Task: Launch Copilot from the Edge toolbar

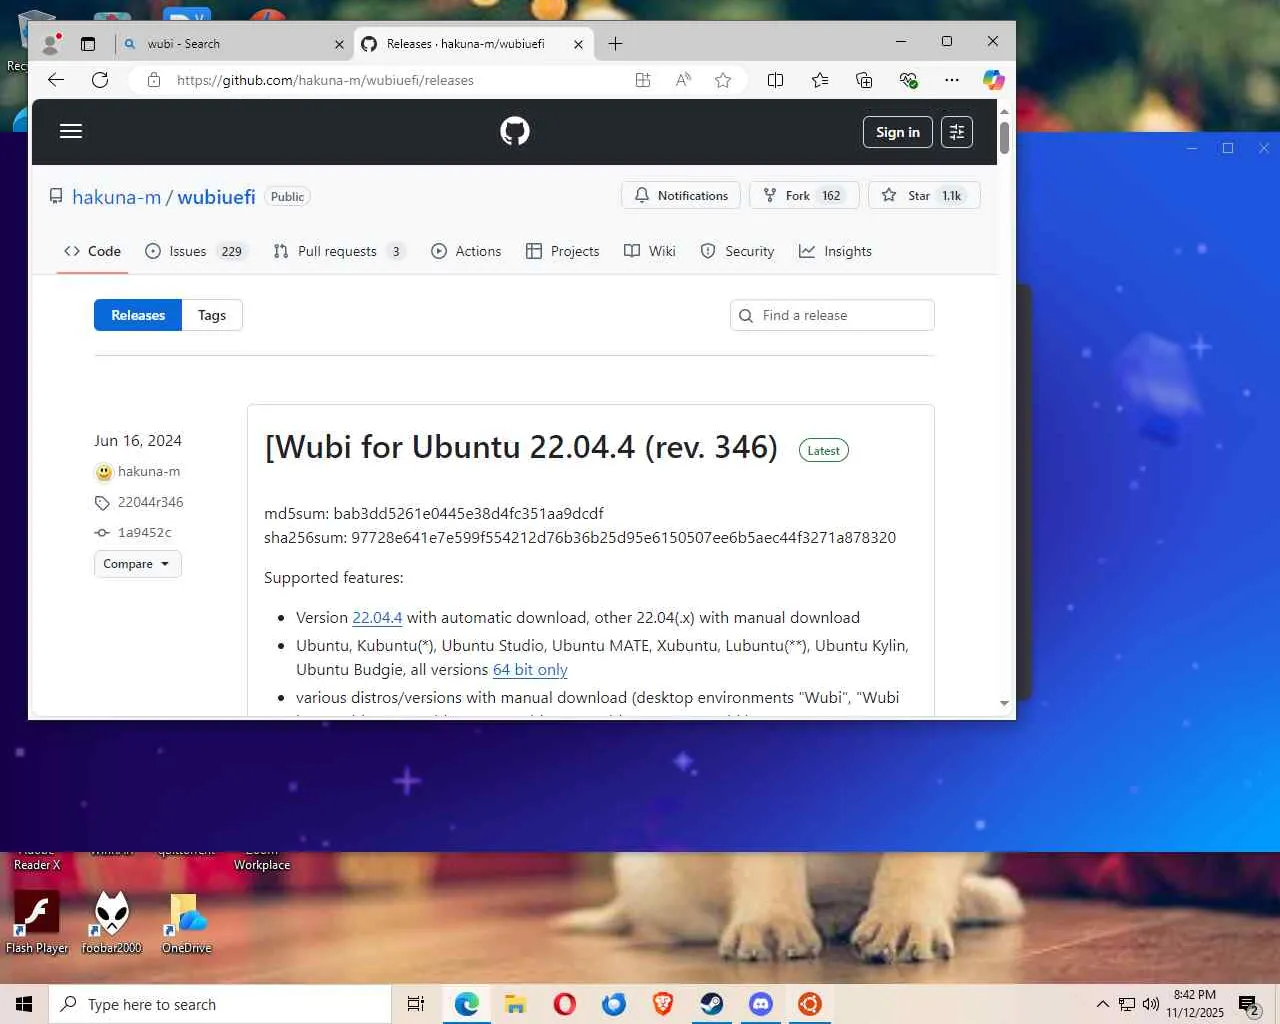Action: click(993, 80)
